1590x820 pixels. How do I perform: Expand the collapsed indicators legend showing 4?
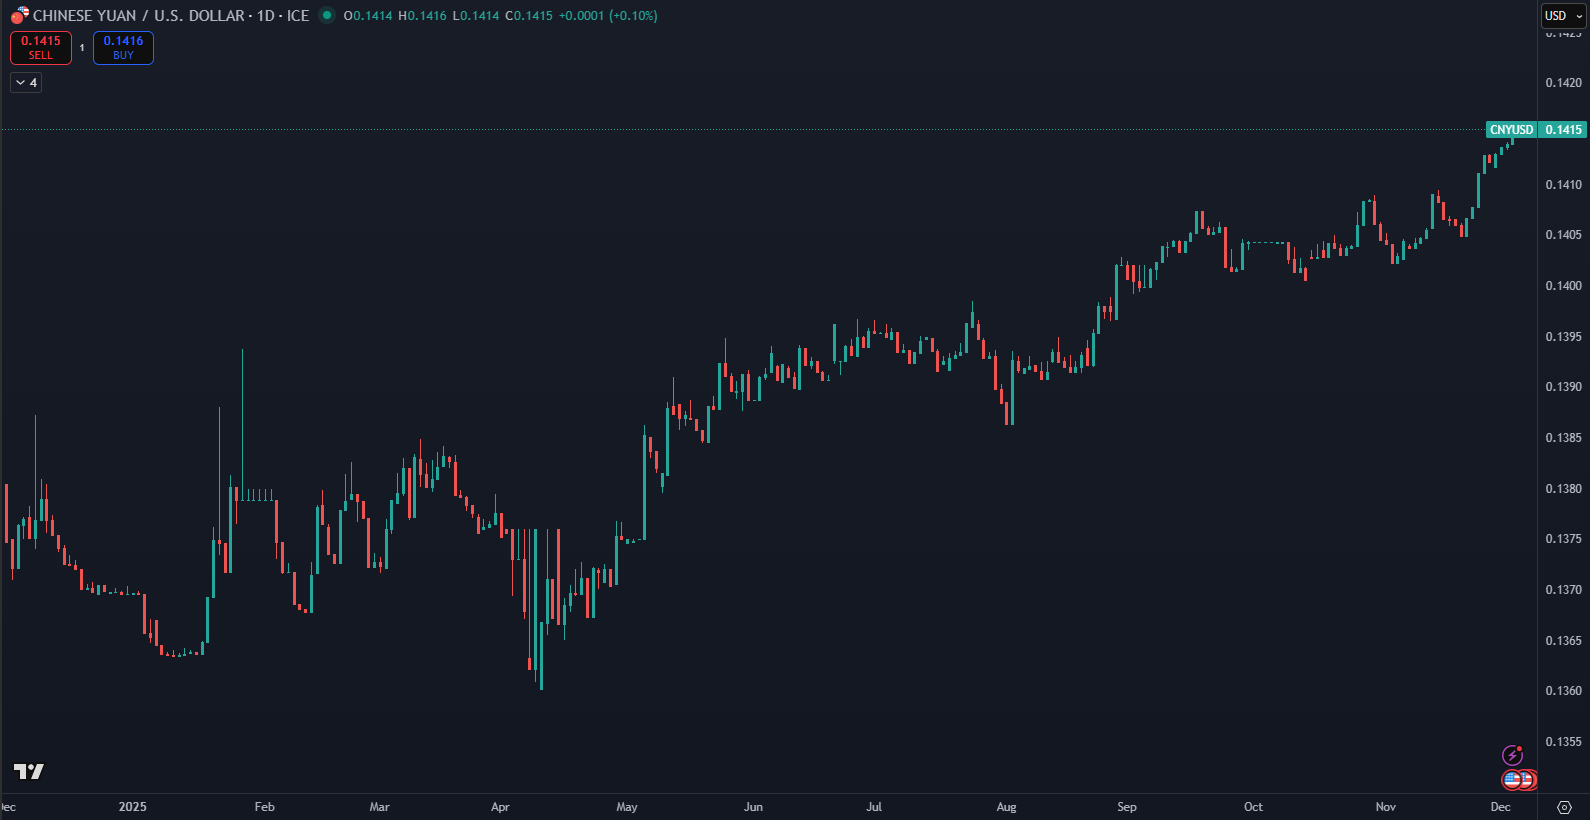point(26,83)
